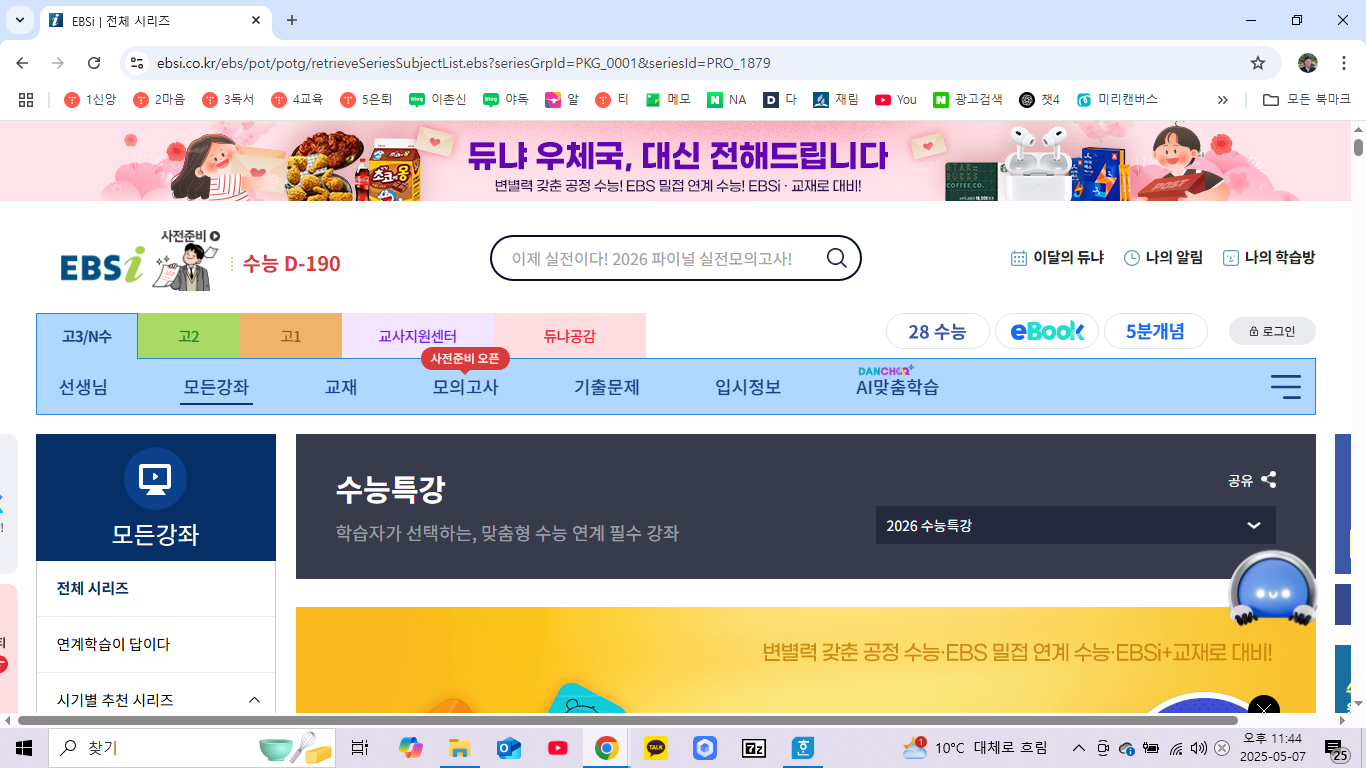
Task: Click the Windows taskbar search box
Action: tap(190, 748)
